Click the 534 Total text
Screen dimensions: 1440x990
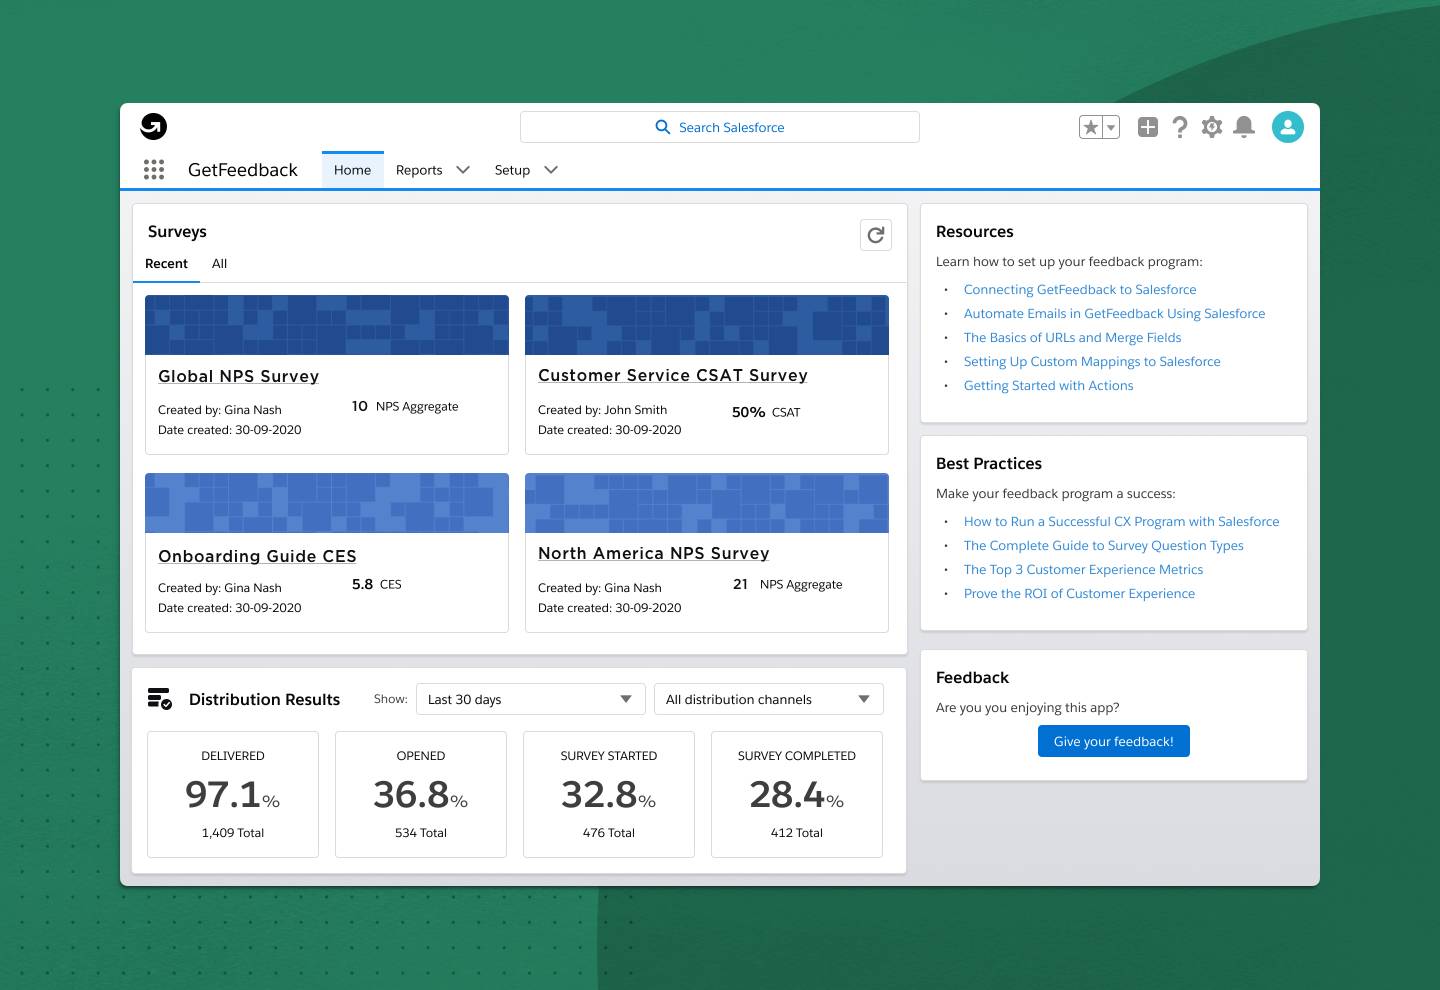click(421, 833)
